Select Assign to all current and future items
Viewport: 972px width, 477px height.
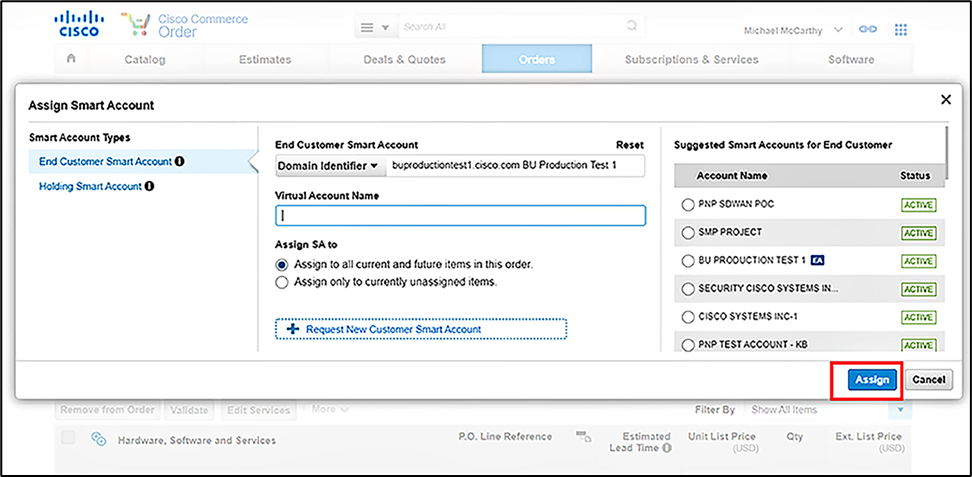[x=282, y=265]
